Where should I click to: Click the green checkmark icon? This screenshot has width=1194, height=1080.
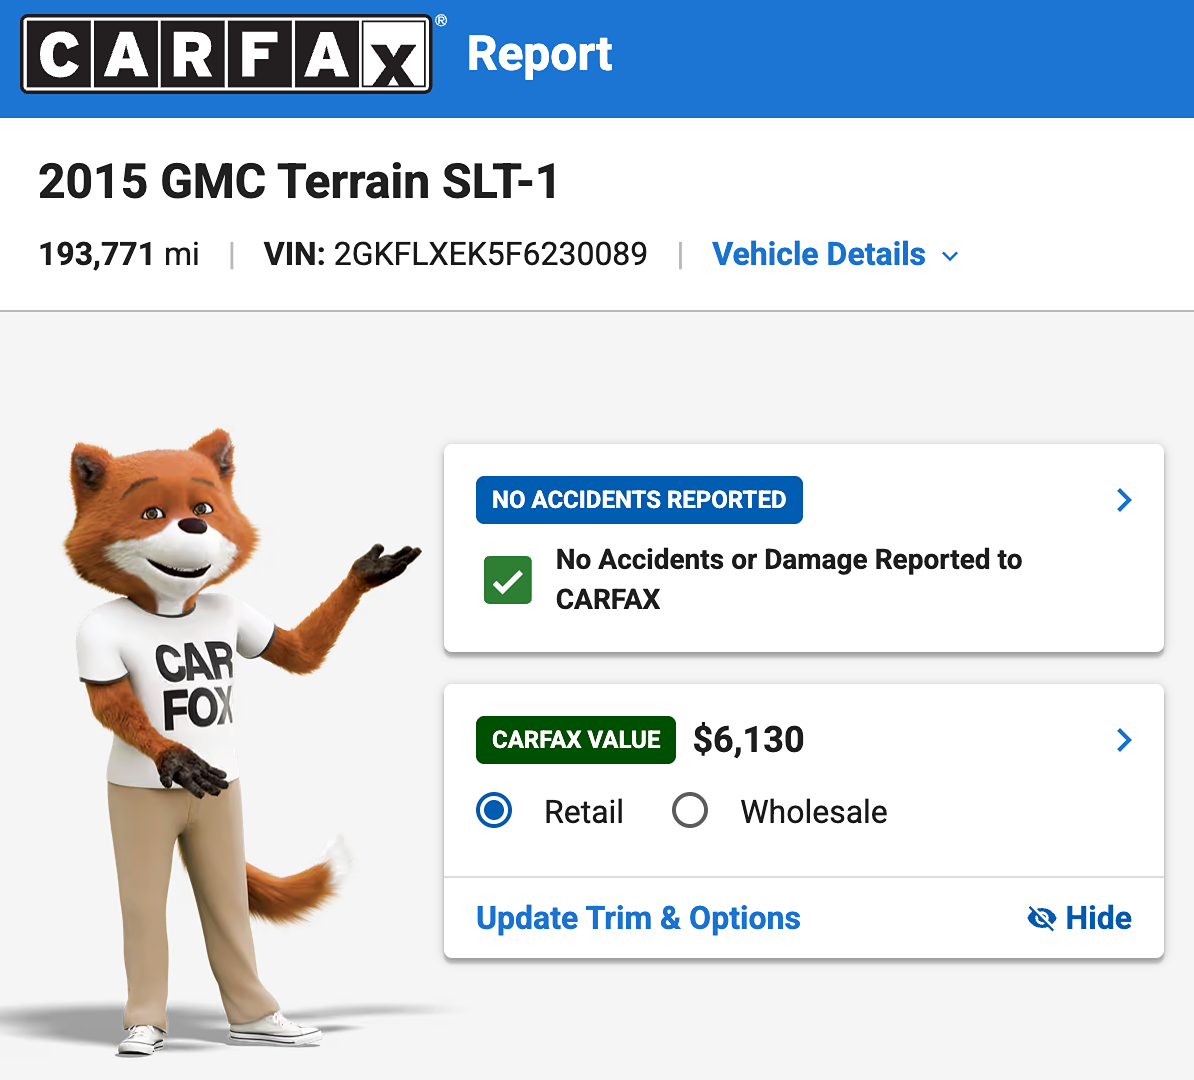coord(508,580)
